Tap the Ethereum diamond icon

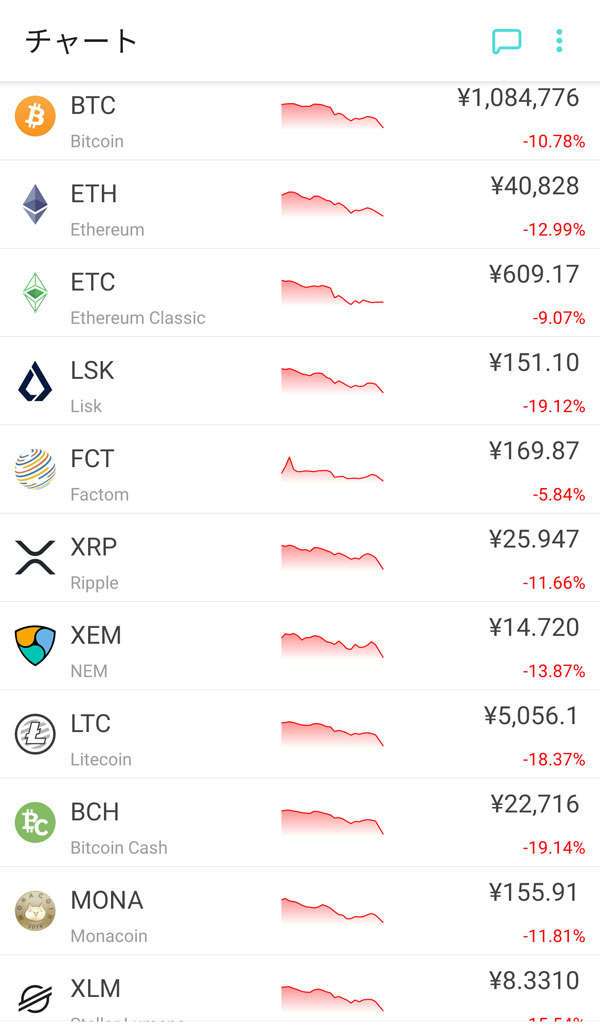[35, 204]
